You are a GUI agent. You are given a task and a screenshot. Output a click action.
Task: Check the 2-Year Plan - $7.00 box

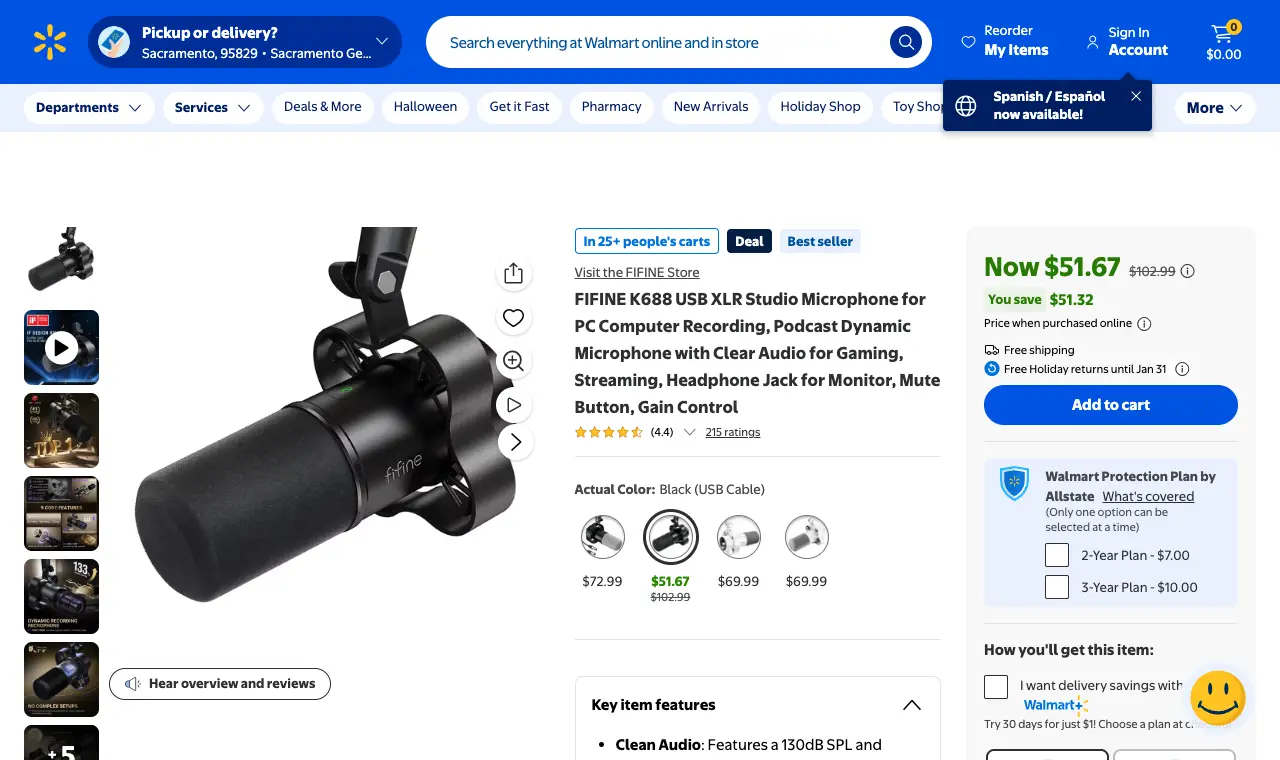click(x=1057, y=555)
